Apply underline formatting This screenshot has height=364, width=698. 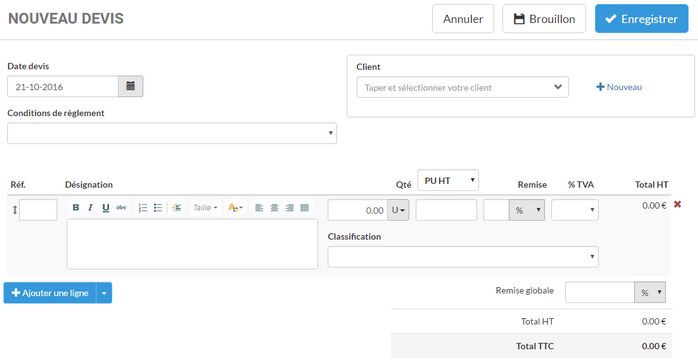(106, 208)
